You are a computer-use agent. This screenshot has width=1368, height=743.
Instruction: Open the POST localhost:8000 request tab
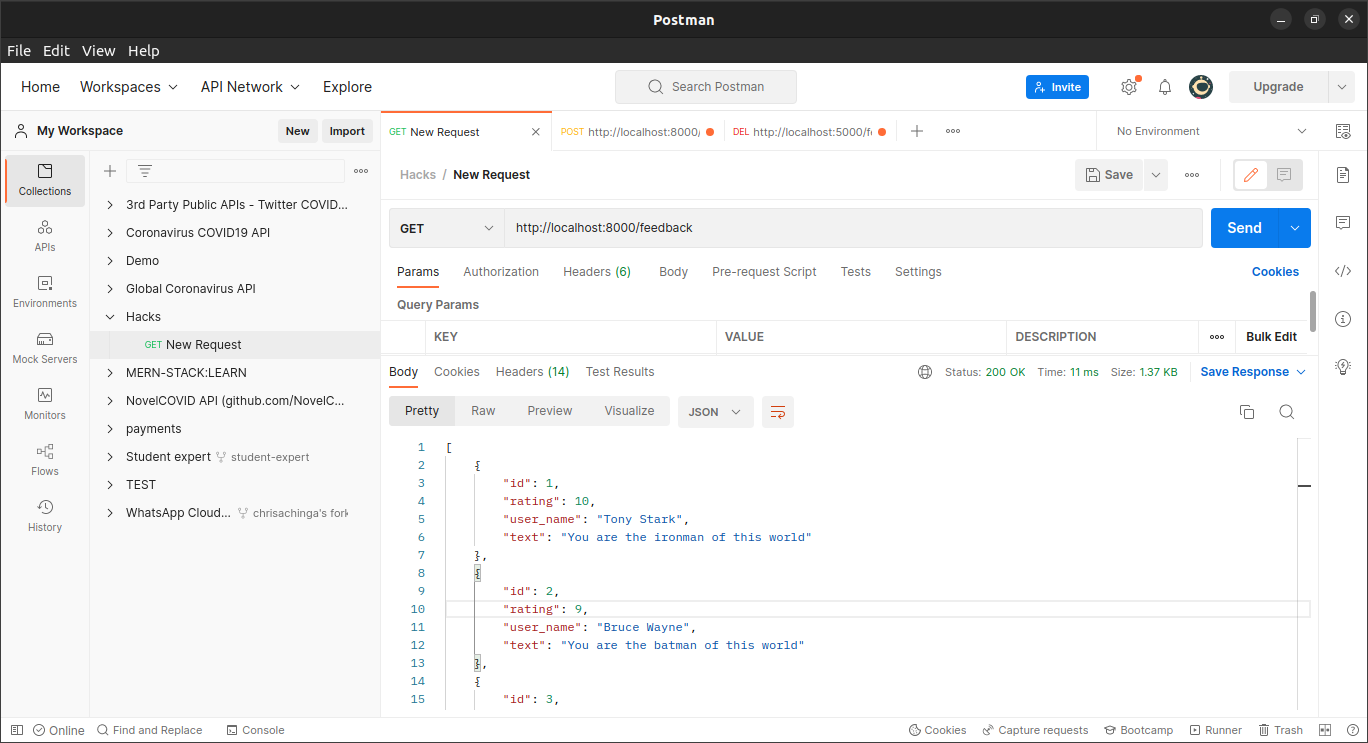click(637, 131)
